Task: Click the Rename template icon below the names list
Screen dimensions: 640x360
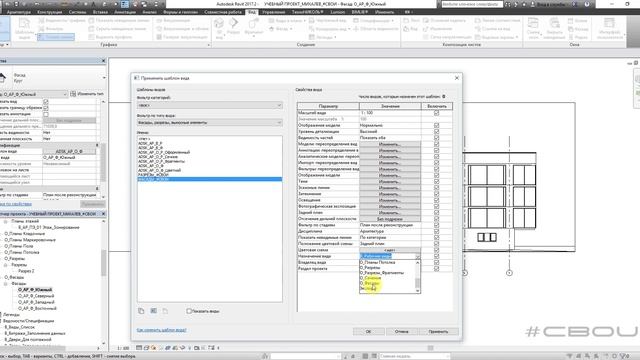Action: coord(153,311)
